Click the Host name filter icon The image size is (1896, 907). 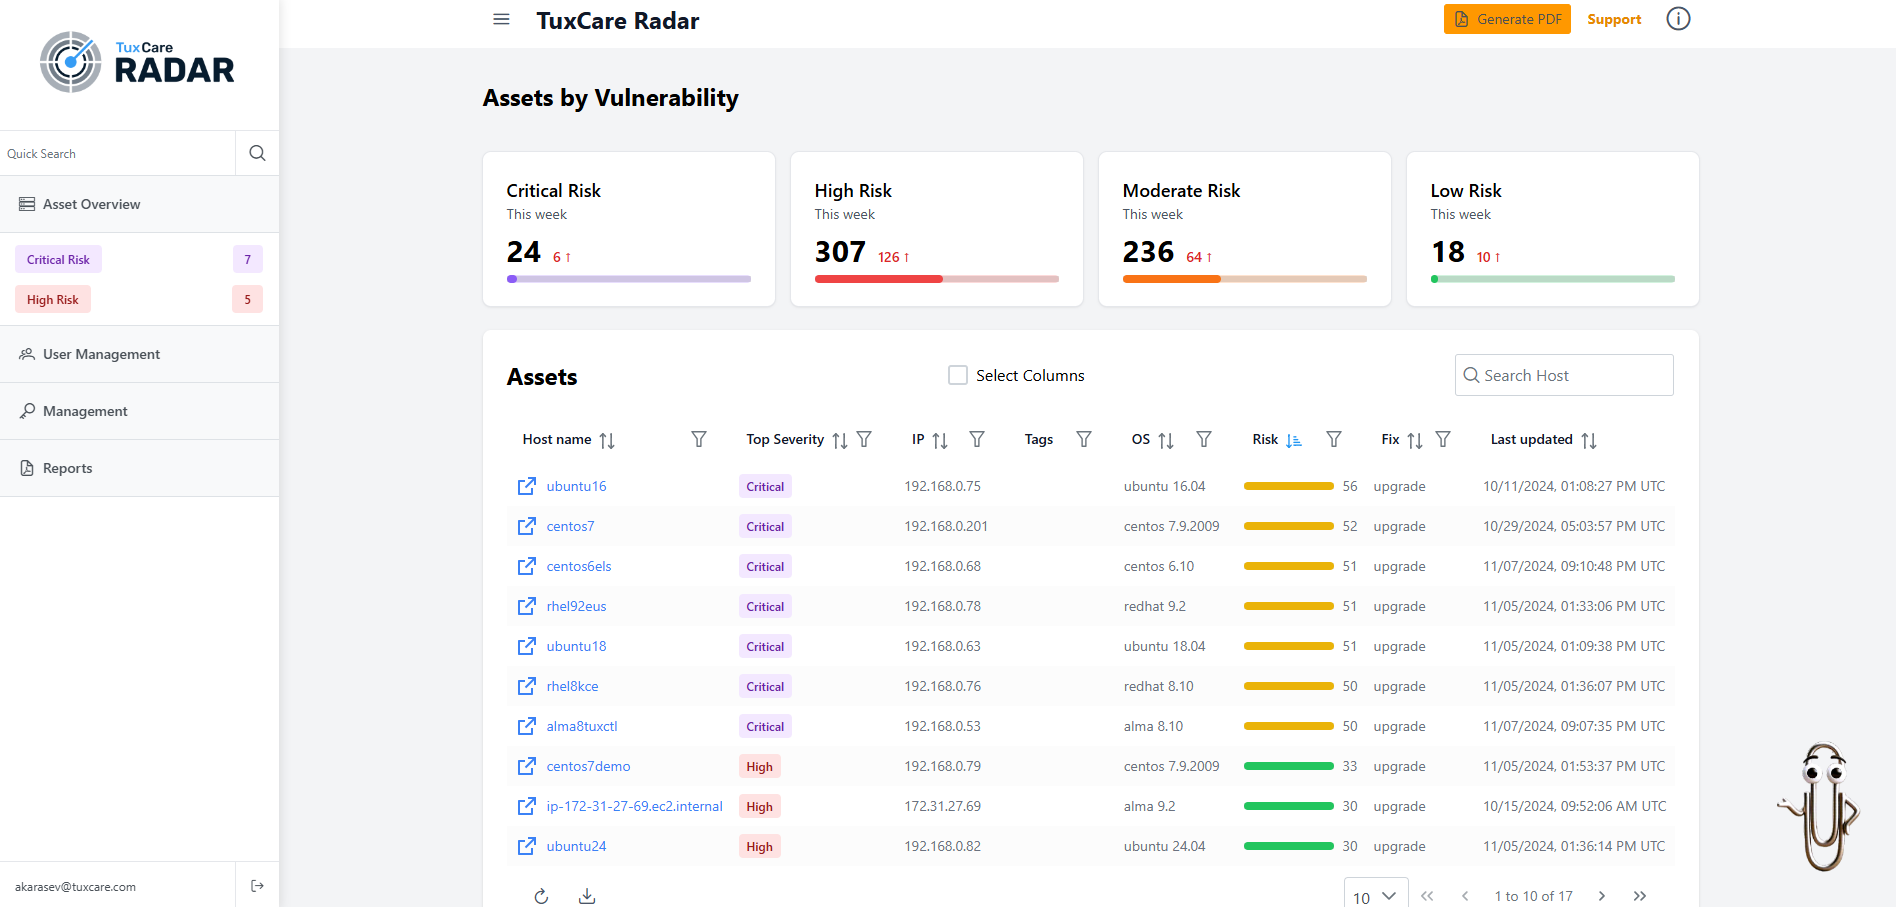pyautogui.click(x=699, y=439)
